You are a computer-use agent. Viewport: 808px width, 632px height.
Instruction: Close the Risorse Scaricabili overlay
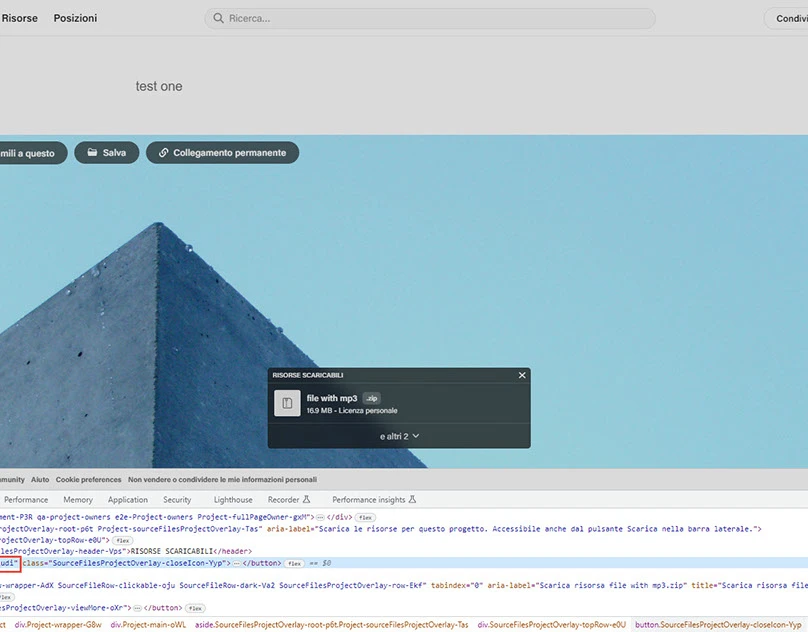pyautogui.click(x=522, y=375)
